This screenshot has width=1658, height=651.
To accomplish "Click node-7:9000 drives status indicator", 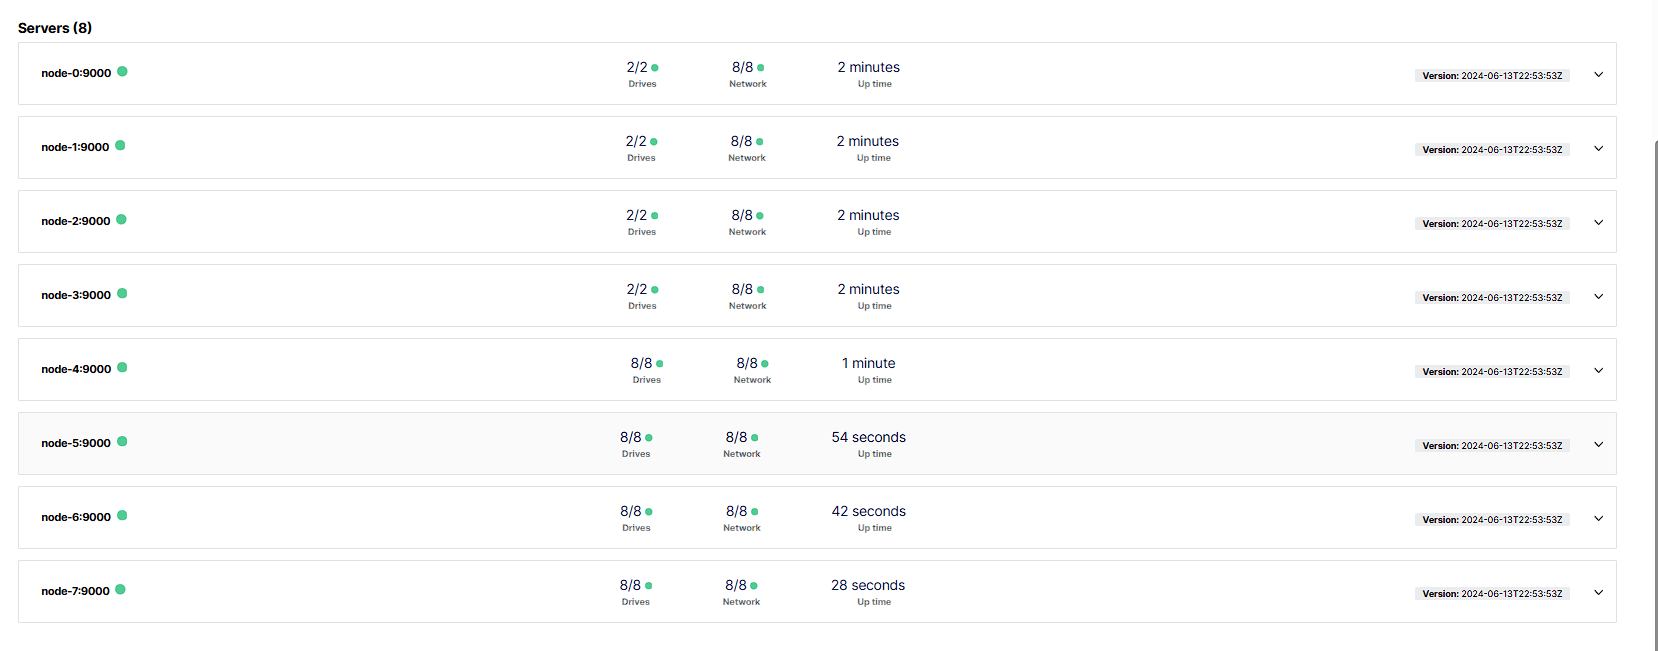I will tap(648, 586).
